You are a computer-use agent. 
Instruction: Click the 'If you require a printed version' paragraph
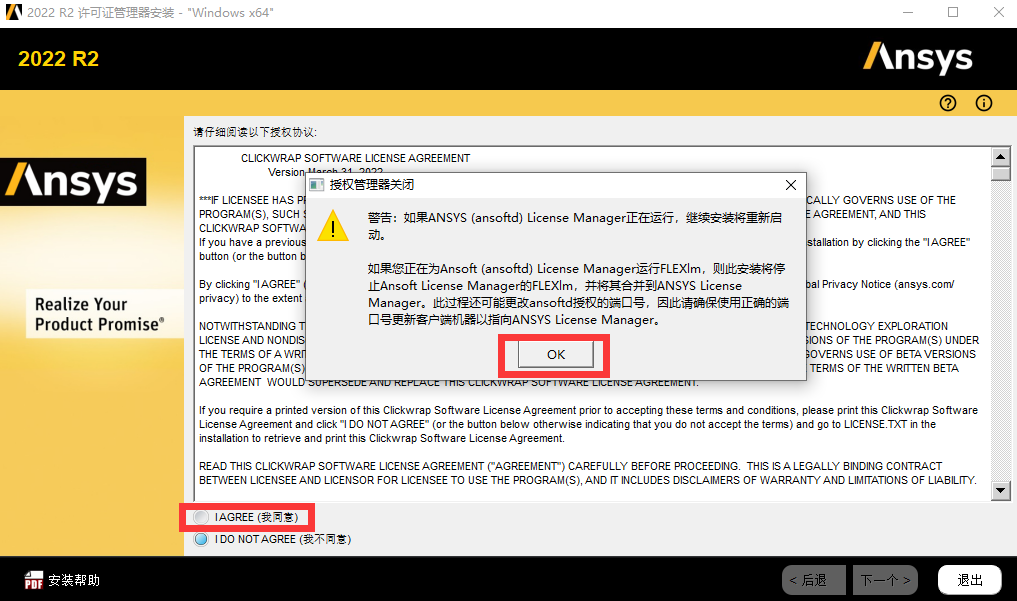pyautogui.click(x=588, y=424)
